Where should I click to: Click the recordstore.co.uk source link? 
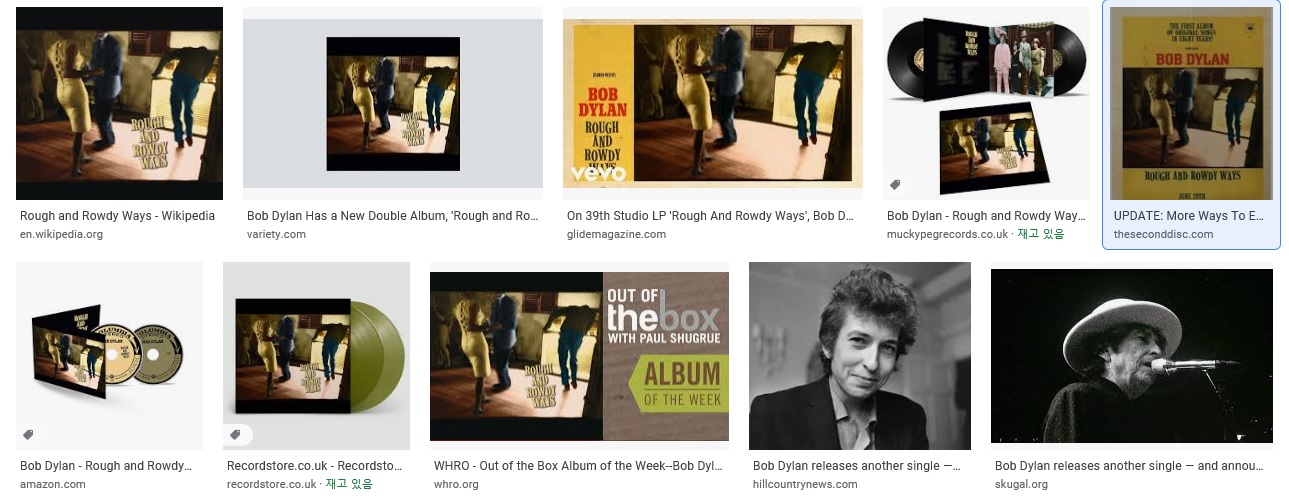point(271,484)
